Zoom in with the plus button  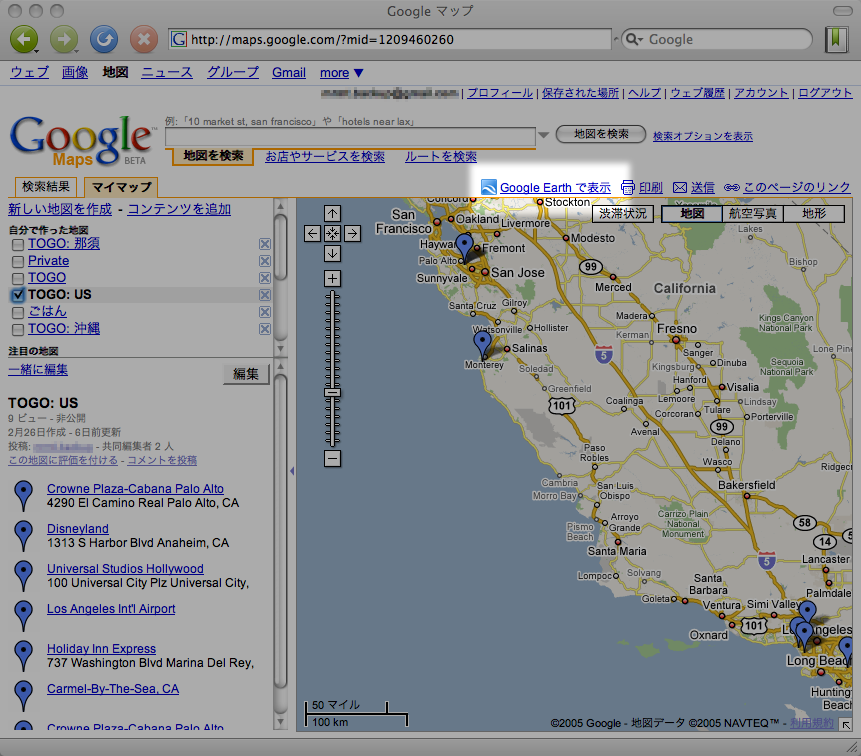coord(332,279)
